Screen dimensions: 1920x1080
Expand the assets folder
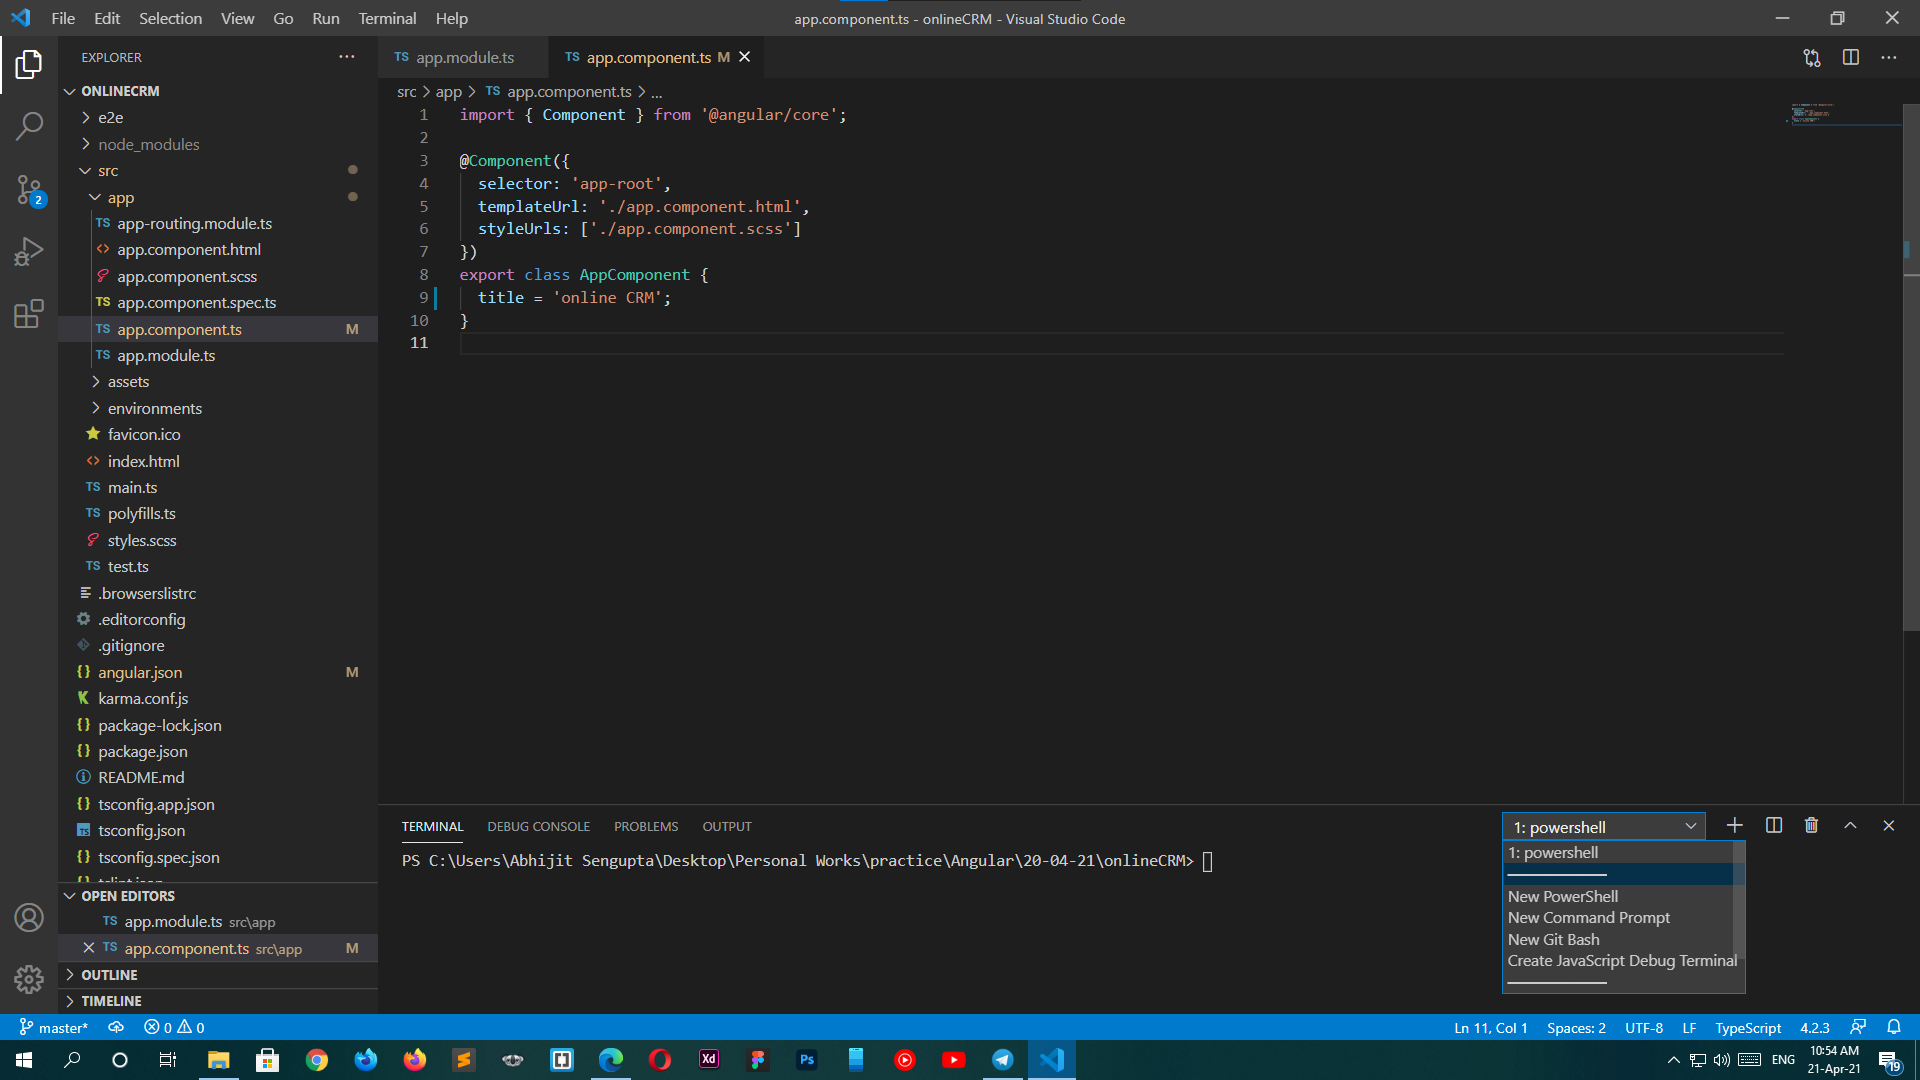[128, 382]
